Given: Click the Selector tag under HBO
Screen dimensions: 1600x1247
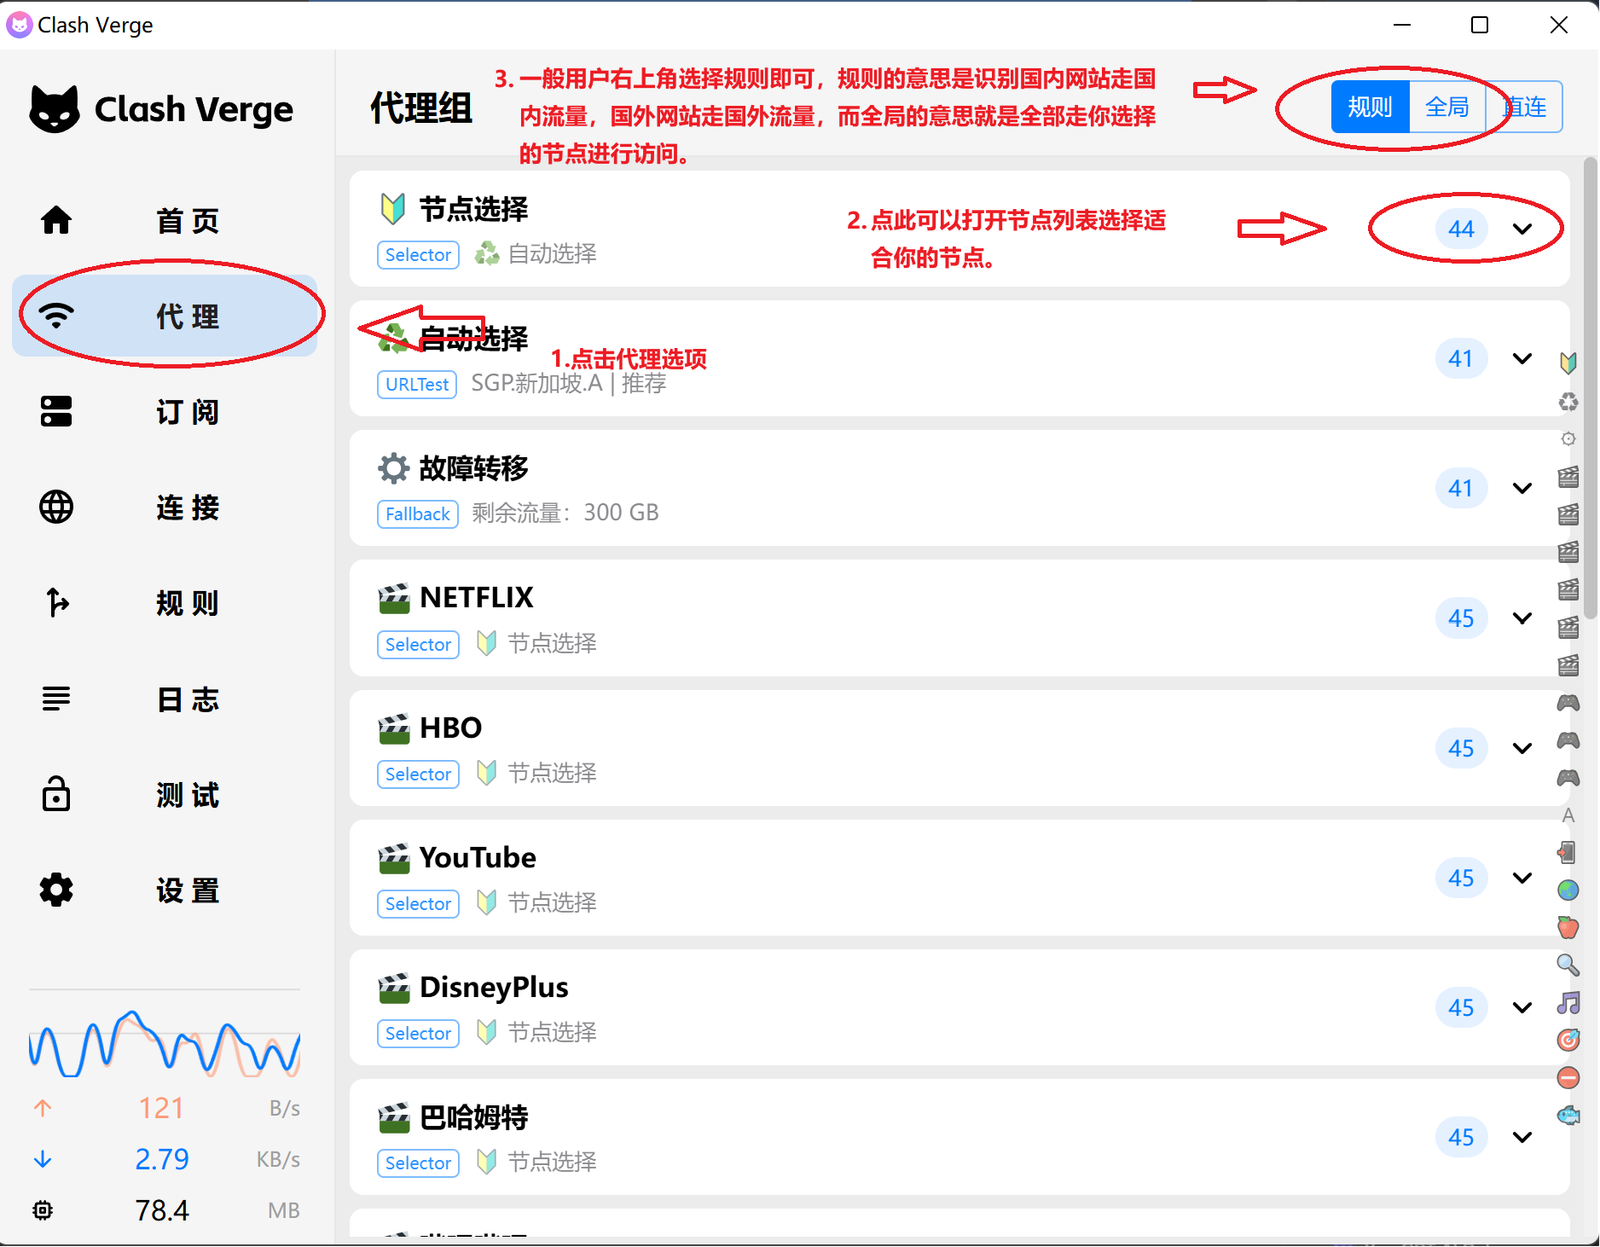Looking at the screenshot, I should pos(418,774).
